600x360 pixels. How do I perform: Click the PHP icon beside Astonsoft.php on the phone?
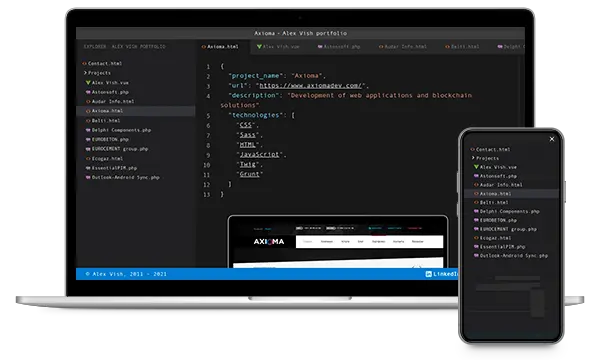pos(476,176)
